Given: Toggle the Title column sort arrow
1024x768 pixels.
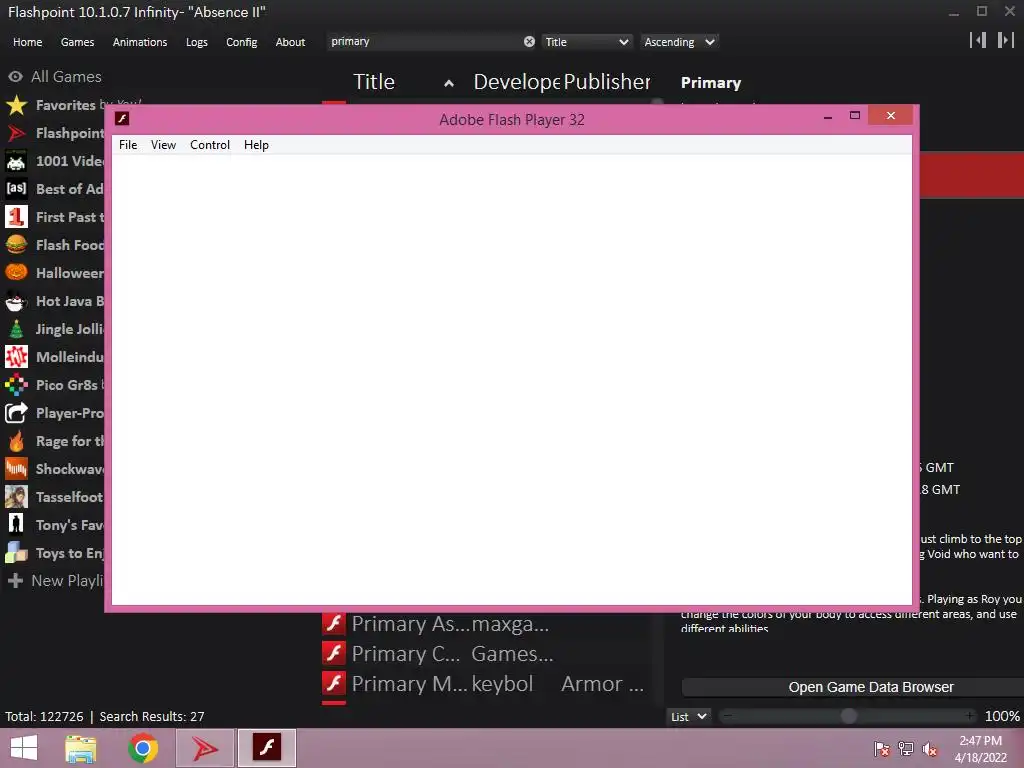Looking at the screenshot, I should 449,83.
